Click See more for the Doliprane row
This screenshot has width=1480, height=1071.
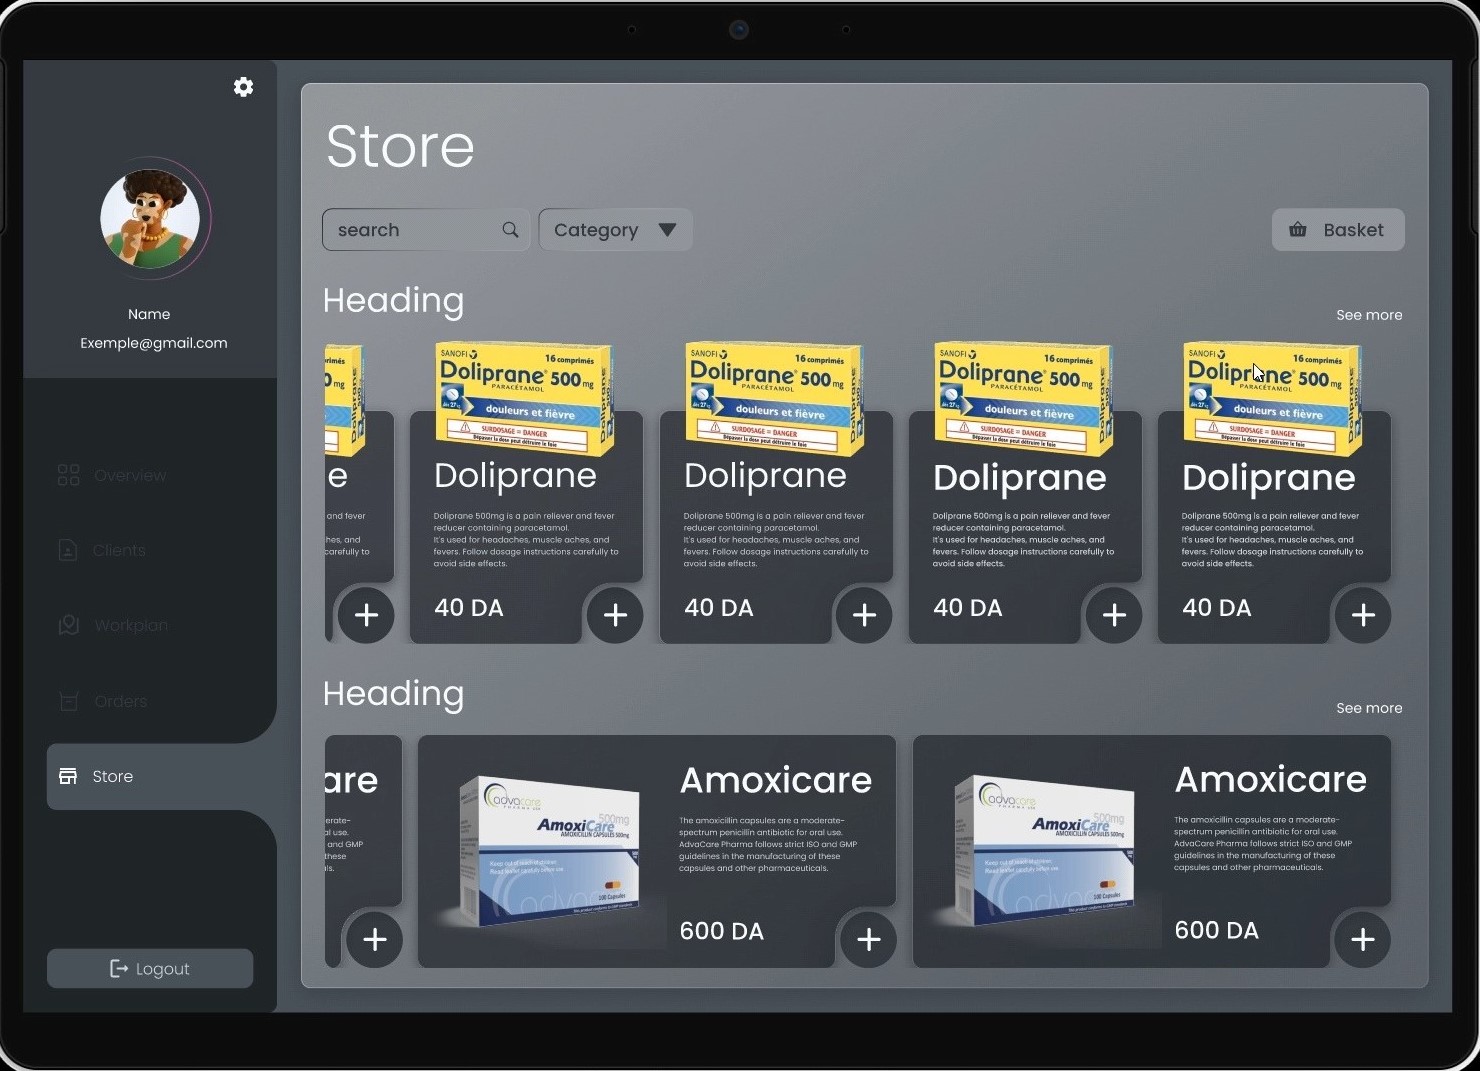1369,315
